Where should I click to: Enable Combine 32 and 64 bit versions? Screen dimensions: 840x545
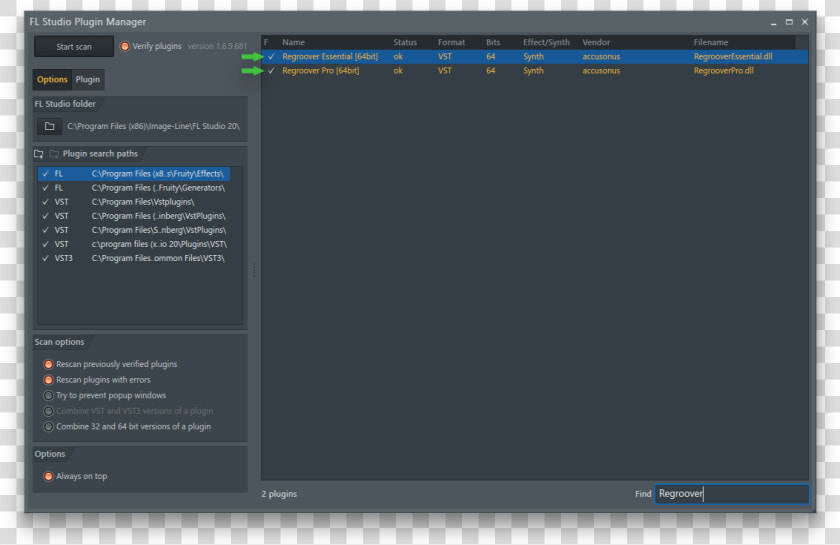click(48, 427)
